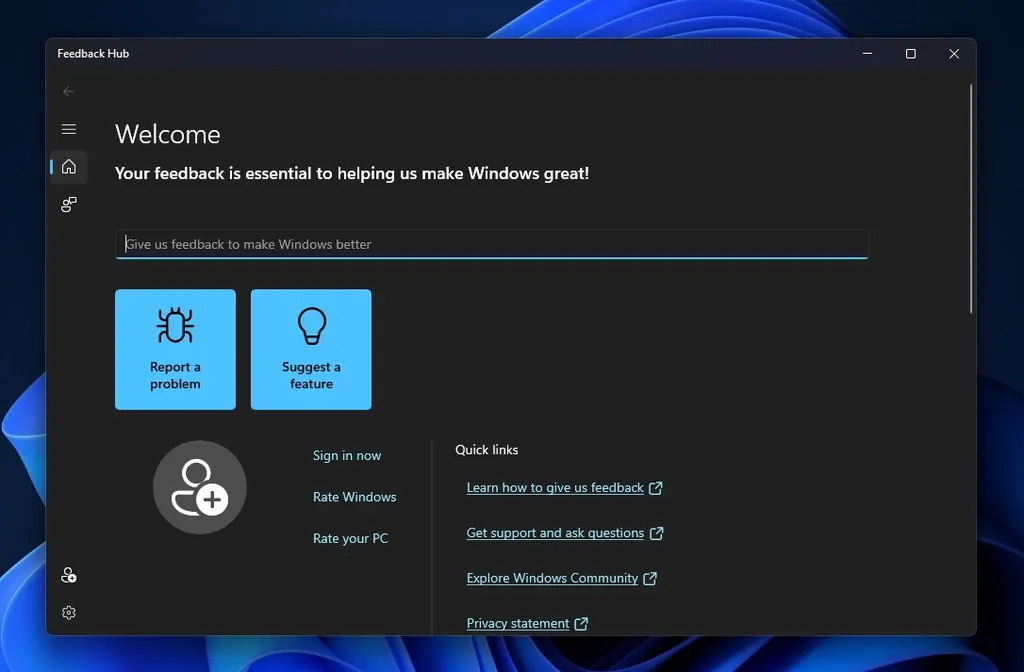The width and height of the screenshot is (1024, 672).
Task: Click the back arrow icon
Action: [x=68, y=92]
